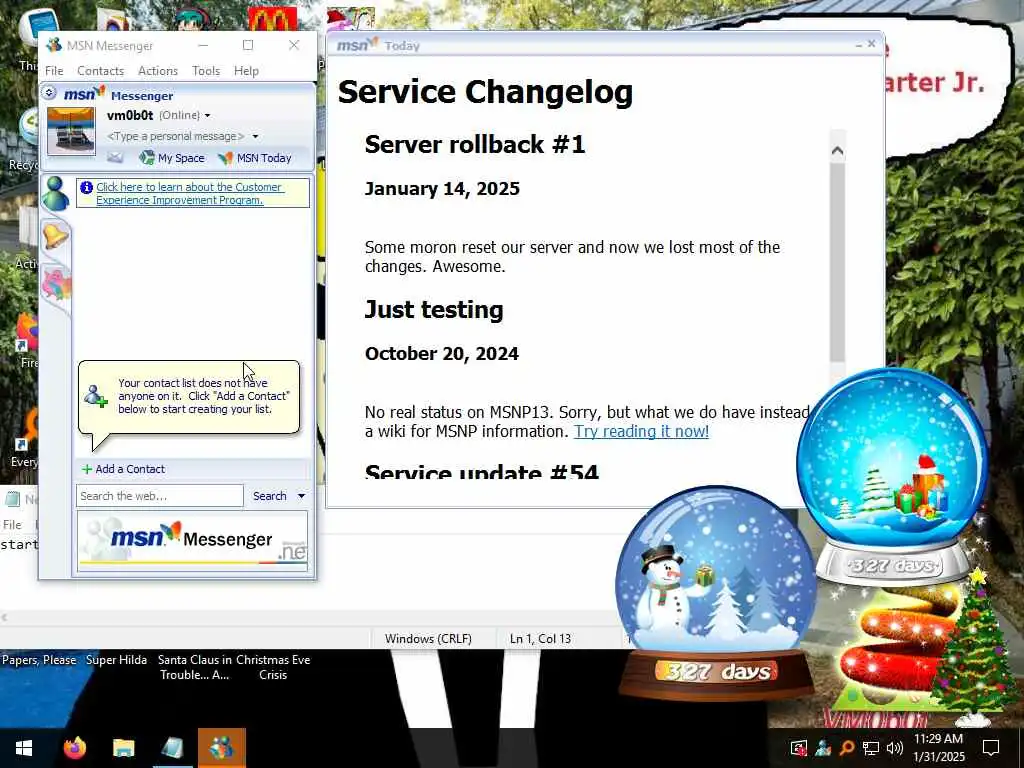The height and width of the screenshot is (768, 1024).
Task: Open the volume speaker tray icon
Action: click(895, 748)
